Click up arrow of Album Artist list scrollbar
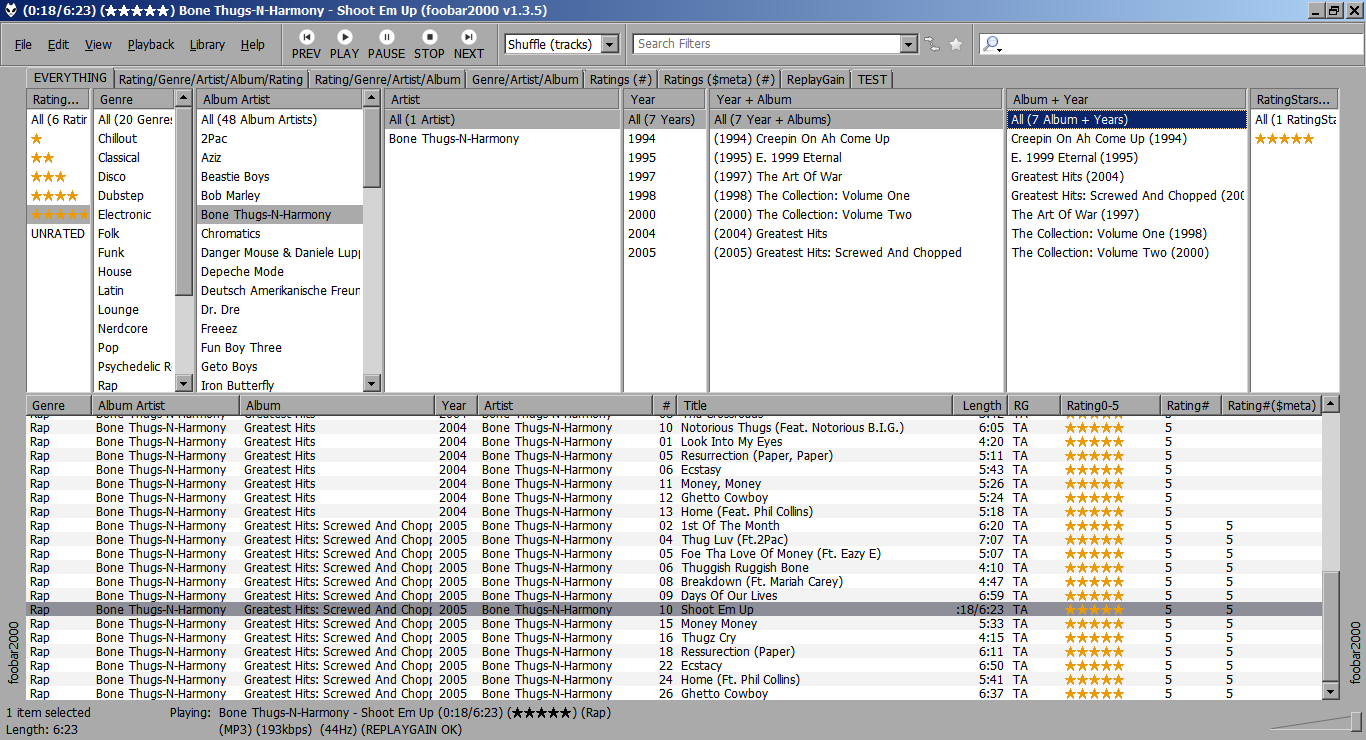 (x=372, y=98)
